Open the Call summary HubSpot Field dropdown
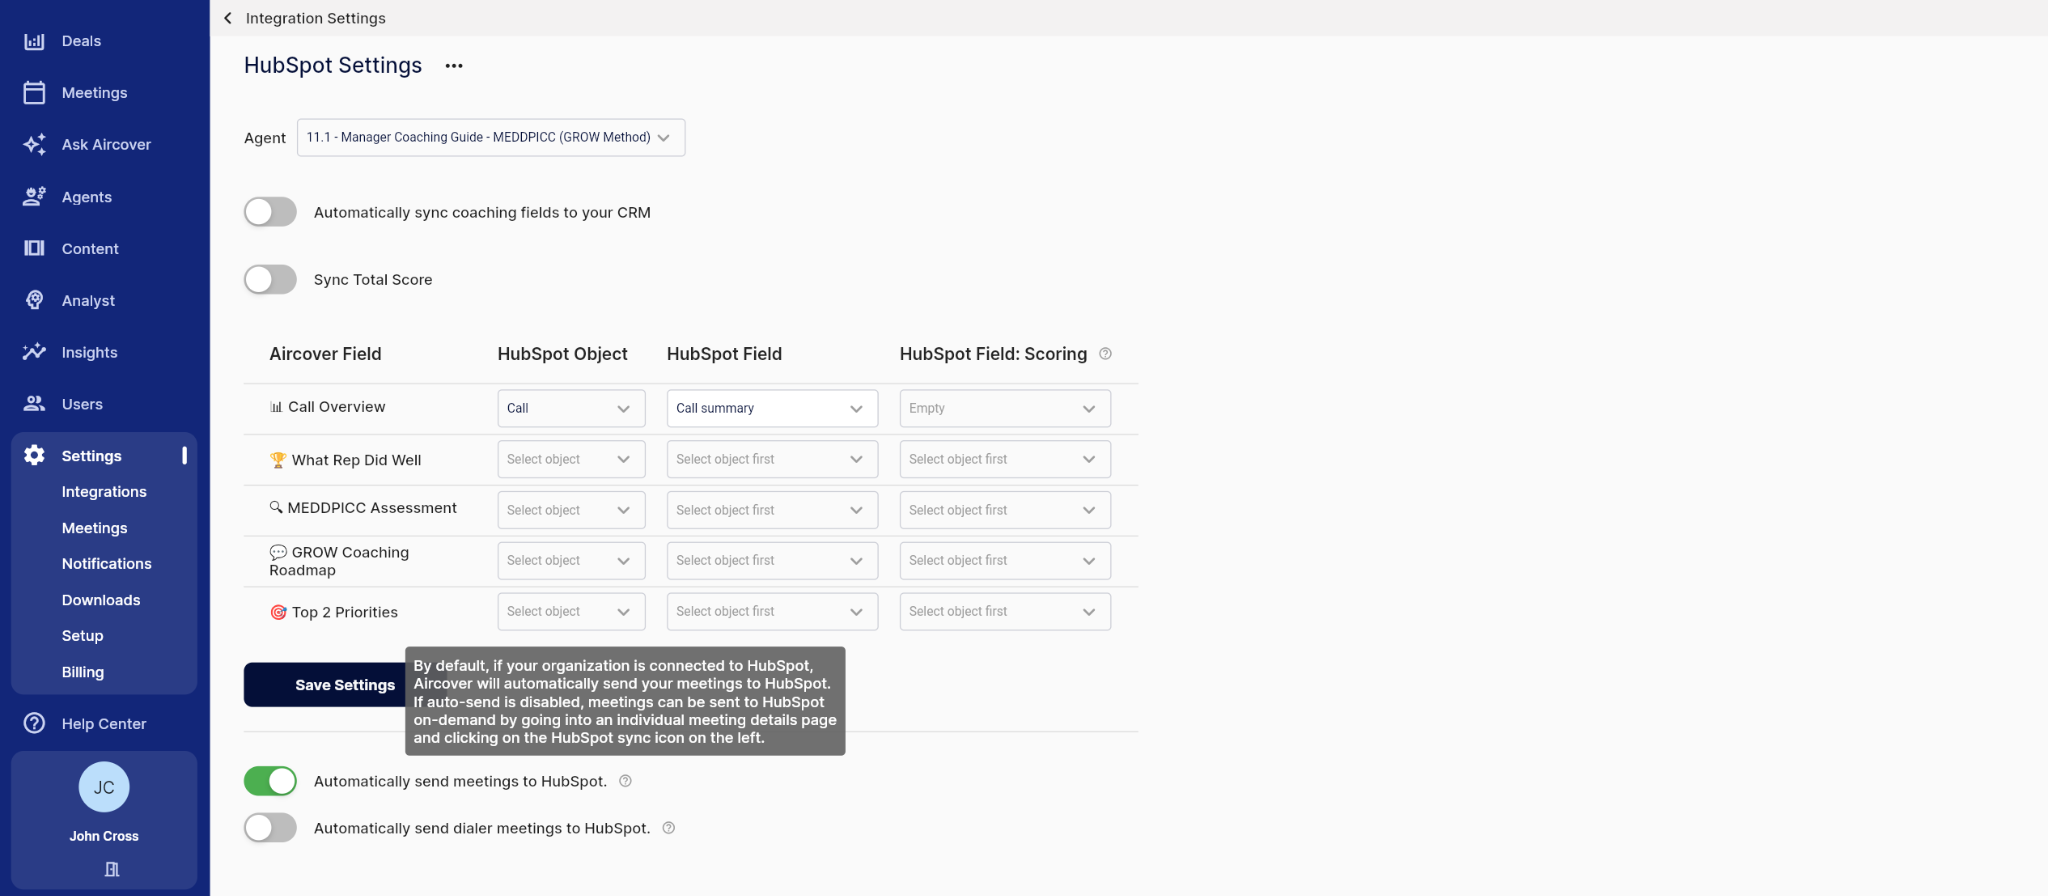Screen dimensions: 2048x896 [x=772, y=408]
